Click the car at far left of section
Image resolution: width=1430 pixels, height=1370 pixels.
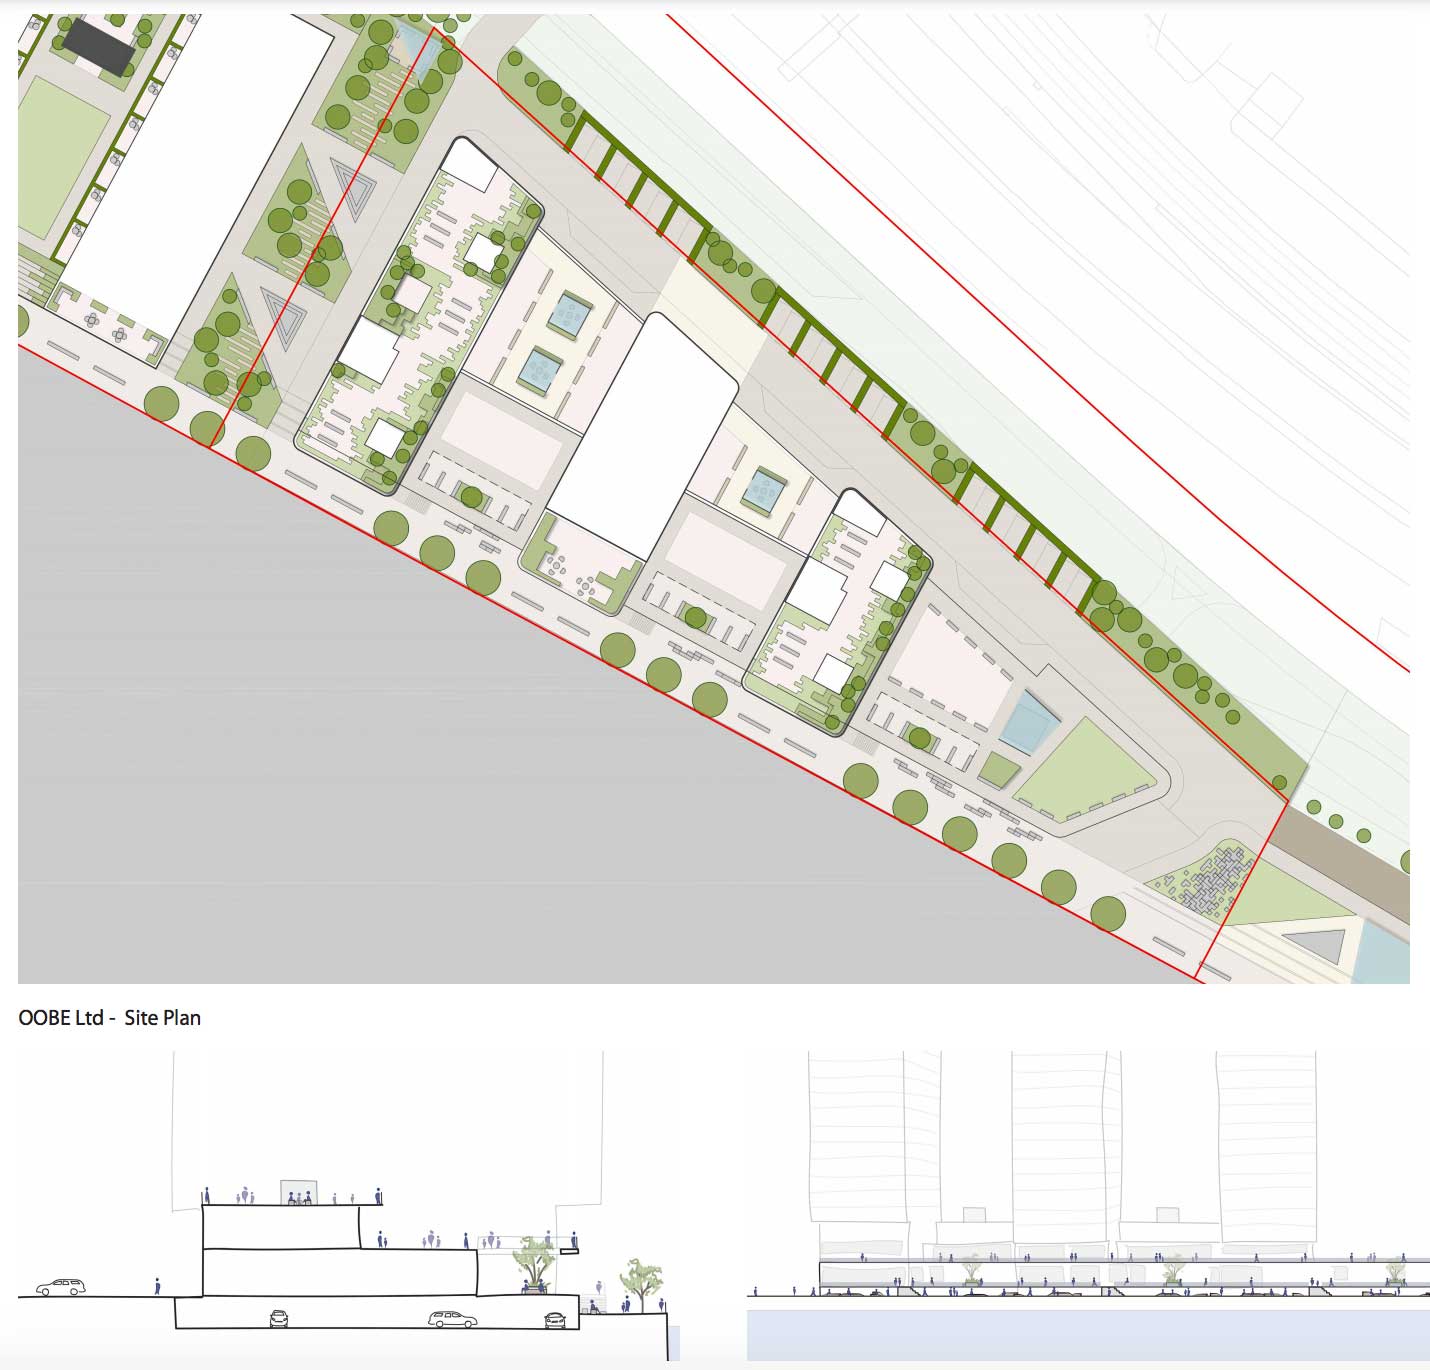click(61, 1286)
